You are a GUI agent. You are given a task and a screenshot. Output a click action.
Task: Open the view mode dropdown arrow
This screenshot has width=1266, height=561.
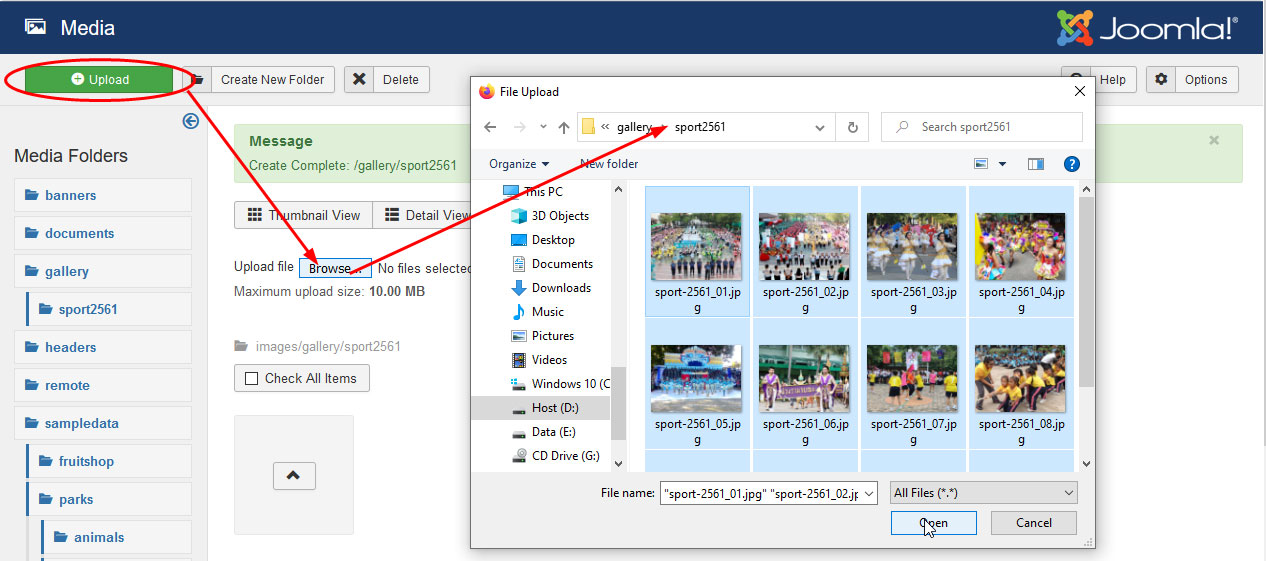pos(1002,164)
